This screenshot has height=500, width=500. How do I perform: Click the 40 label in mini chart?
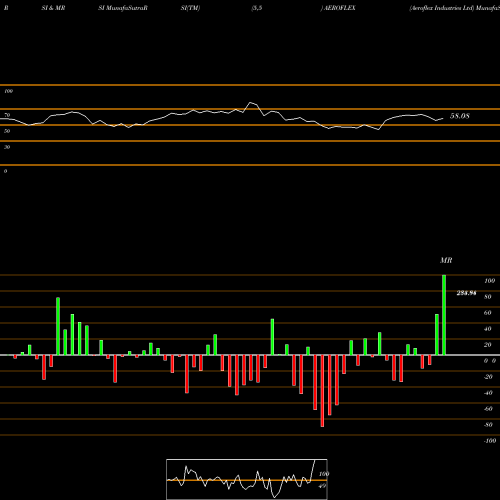point(322,486)
